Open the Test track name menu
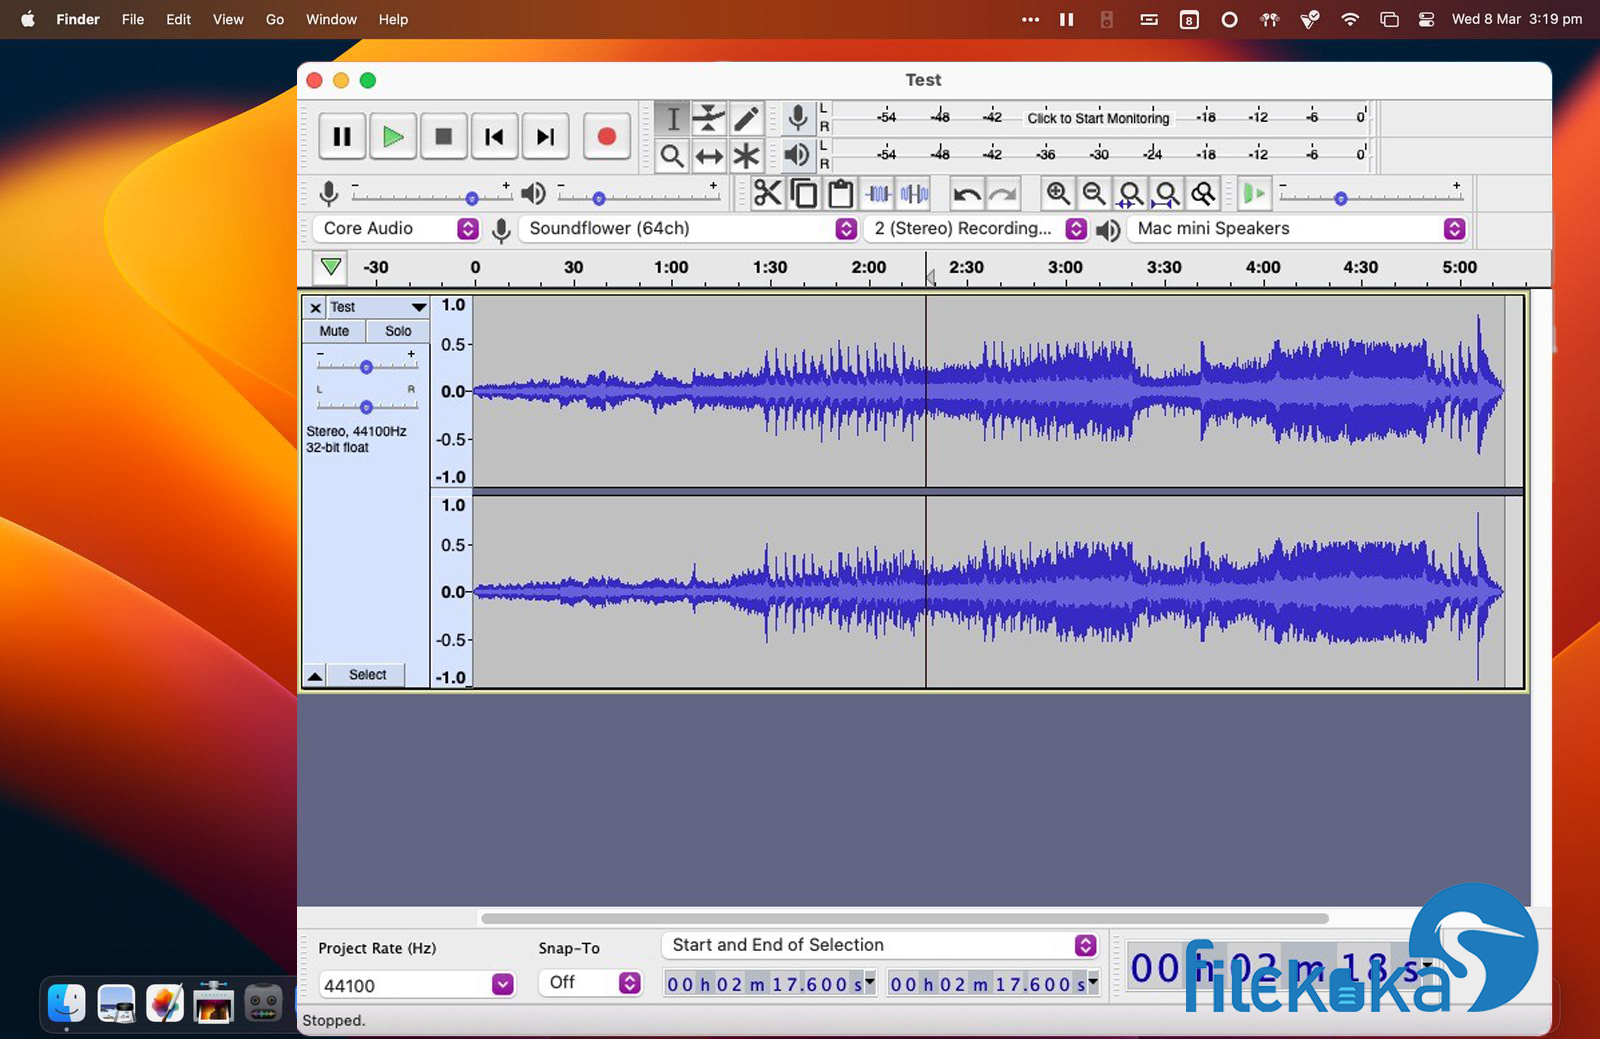This screenshot has height=1039, width=1600. (x=378, y=307)
